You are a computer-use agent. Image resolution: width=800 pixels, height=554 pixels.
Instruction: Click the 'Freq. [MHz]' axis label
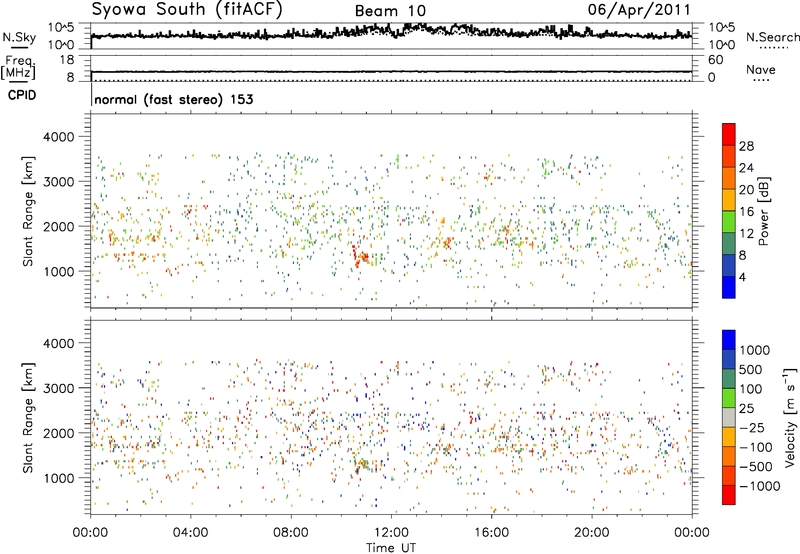coord(18,68)
